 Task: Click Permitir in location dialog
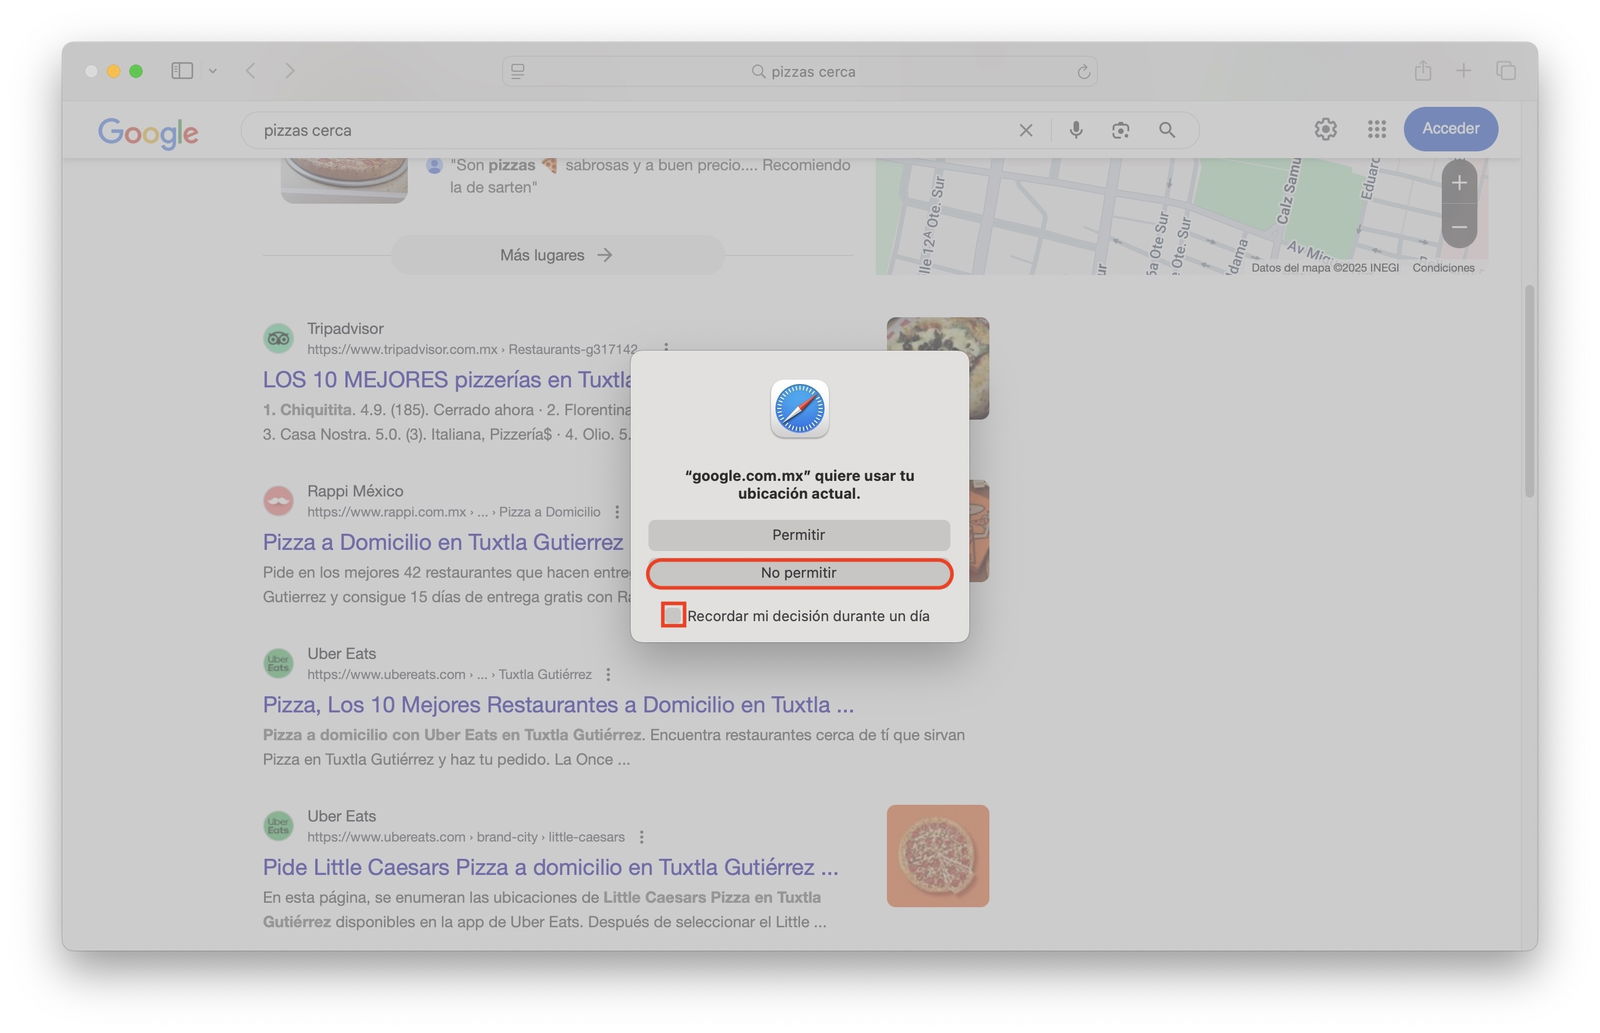(799, 535)
